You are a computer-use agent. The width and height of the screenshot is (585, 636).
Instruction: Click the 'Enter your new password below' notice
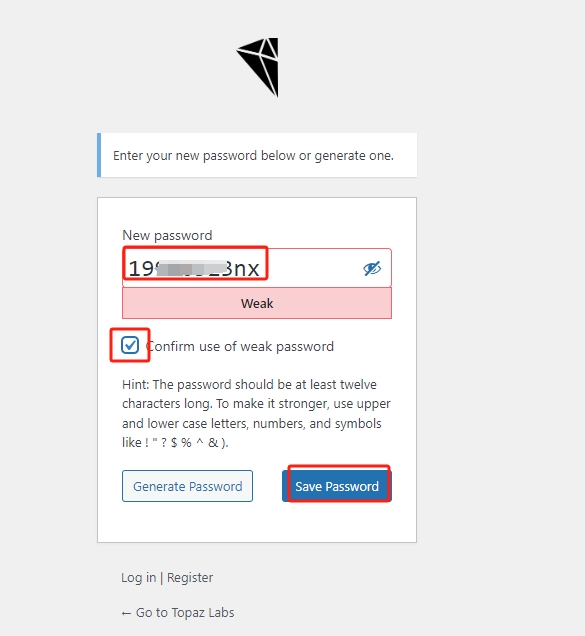[x=257, y=155]
